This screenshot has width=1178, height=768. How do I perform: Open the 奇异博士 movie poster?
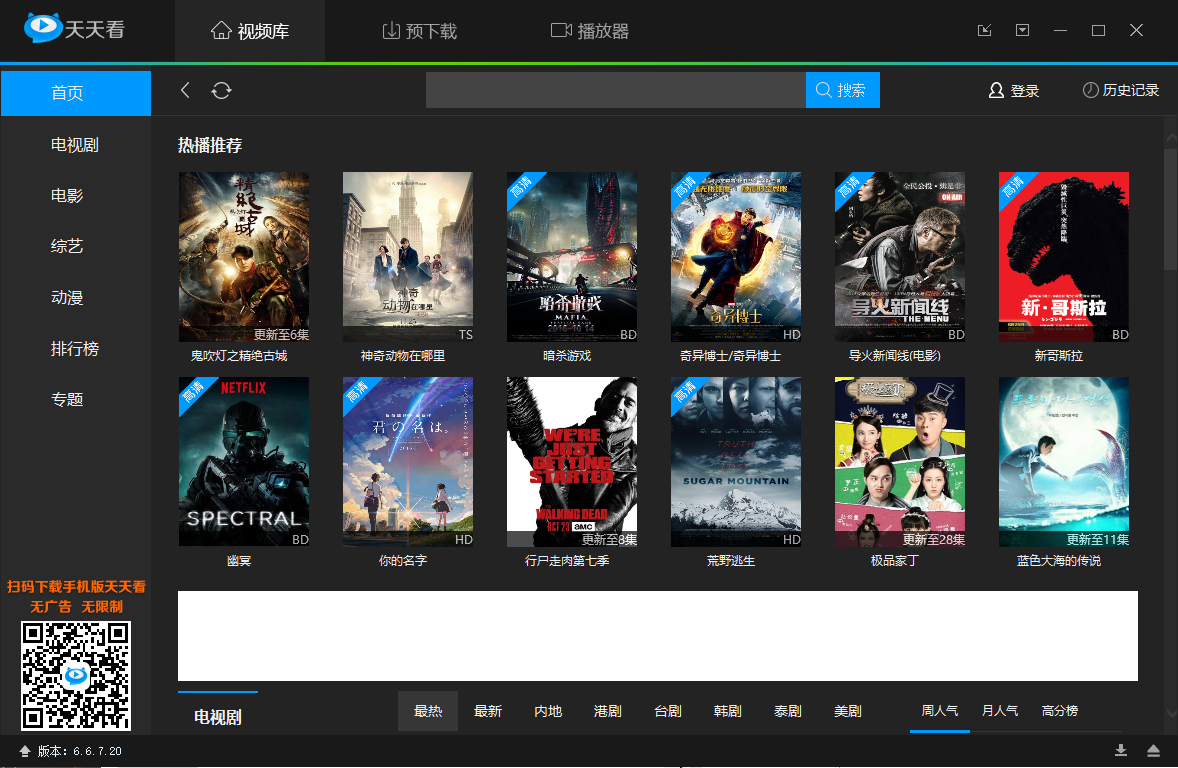tap(735, 257)
